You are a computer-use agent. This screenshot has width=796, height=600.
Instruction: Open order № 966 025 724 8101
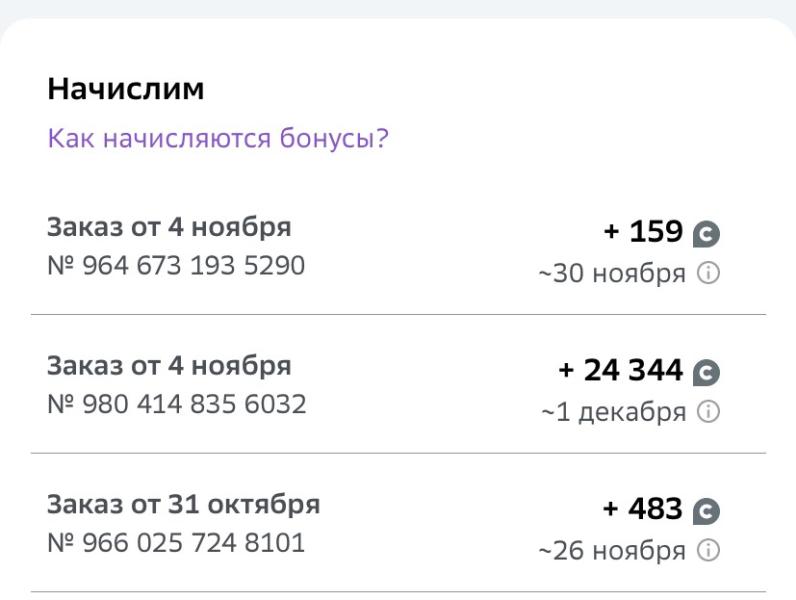coord(176,543)
